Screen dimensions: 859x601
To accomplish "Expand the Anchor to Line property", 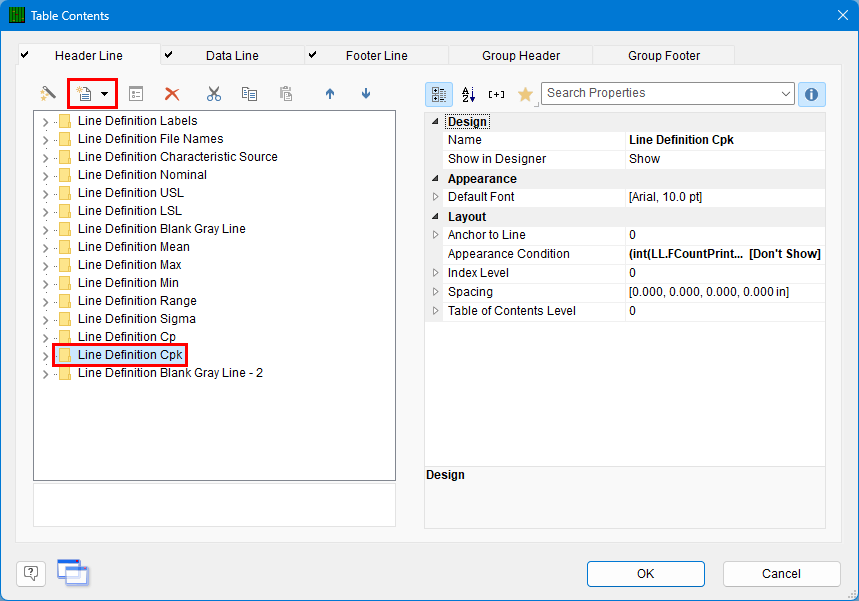I will point(436,234).
